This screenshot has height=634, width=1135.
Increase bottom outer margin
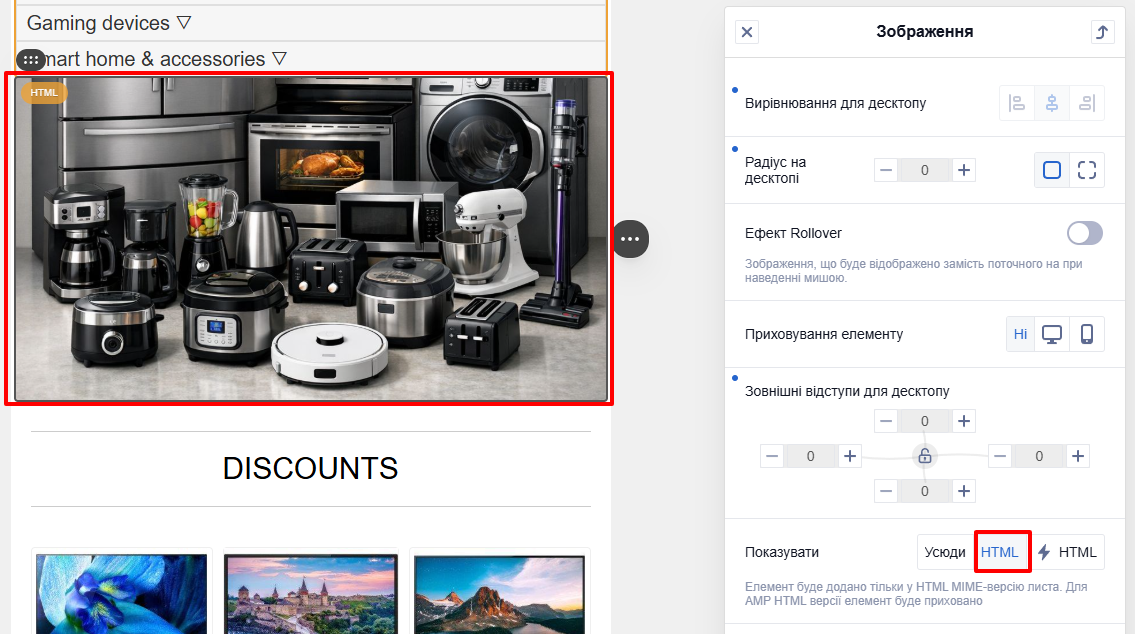click(x=963, y=491)
